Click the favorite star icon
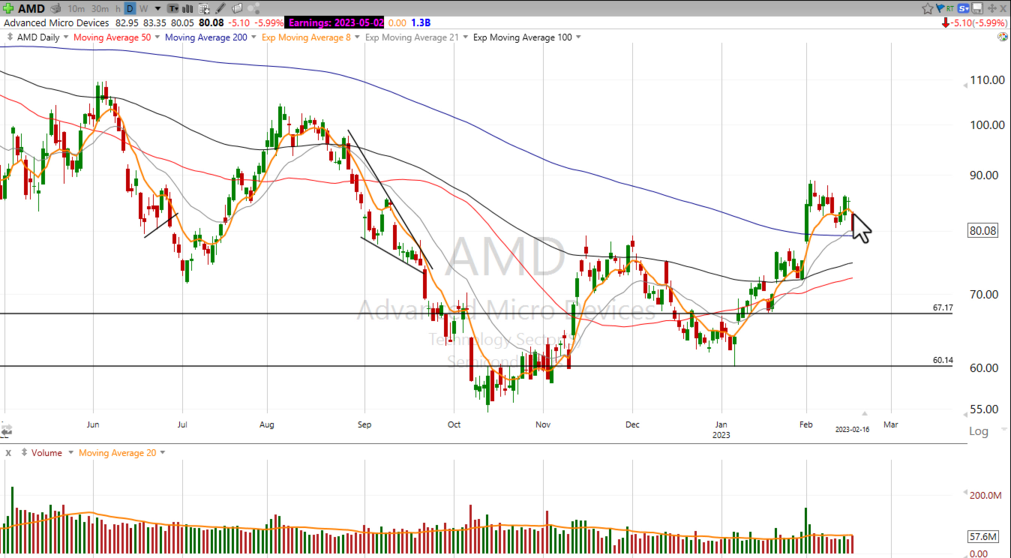 [927, 8]
